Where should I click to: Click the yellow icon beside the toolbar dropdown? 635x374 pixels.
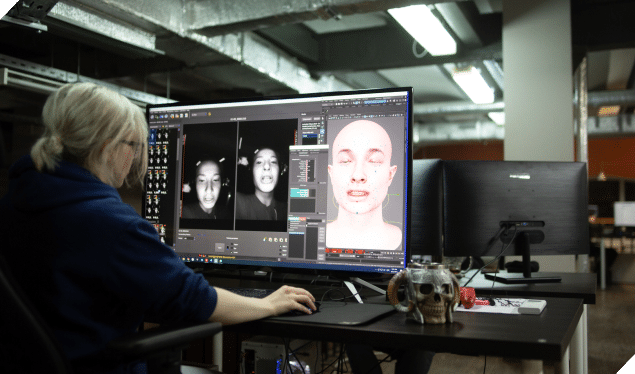[x=209, y=114]
